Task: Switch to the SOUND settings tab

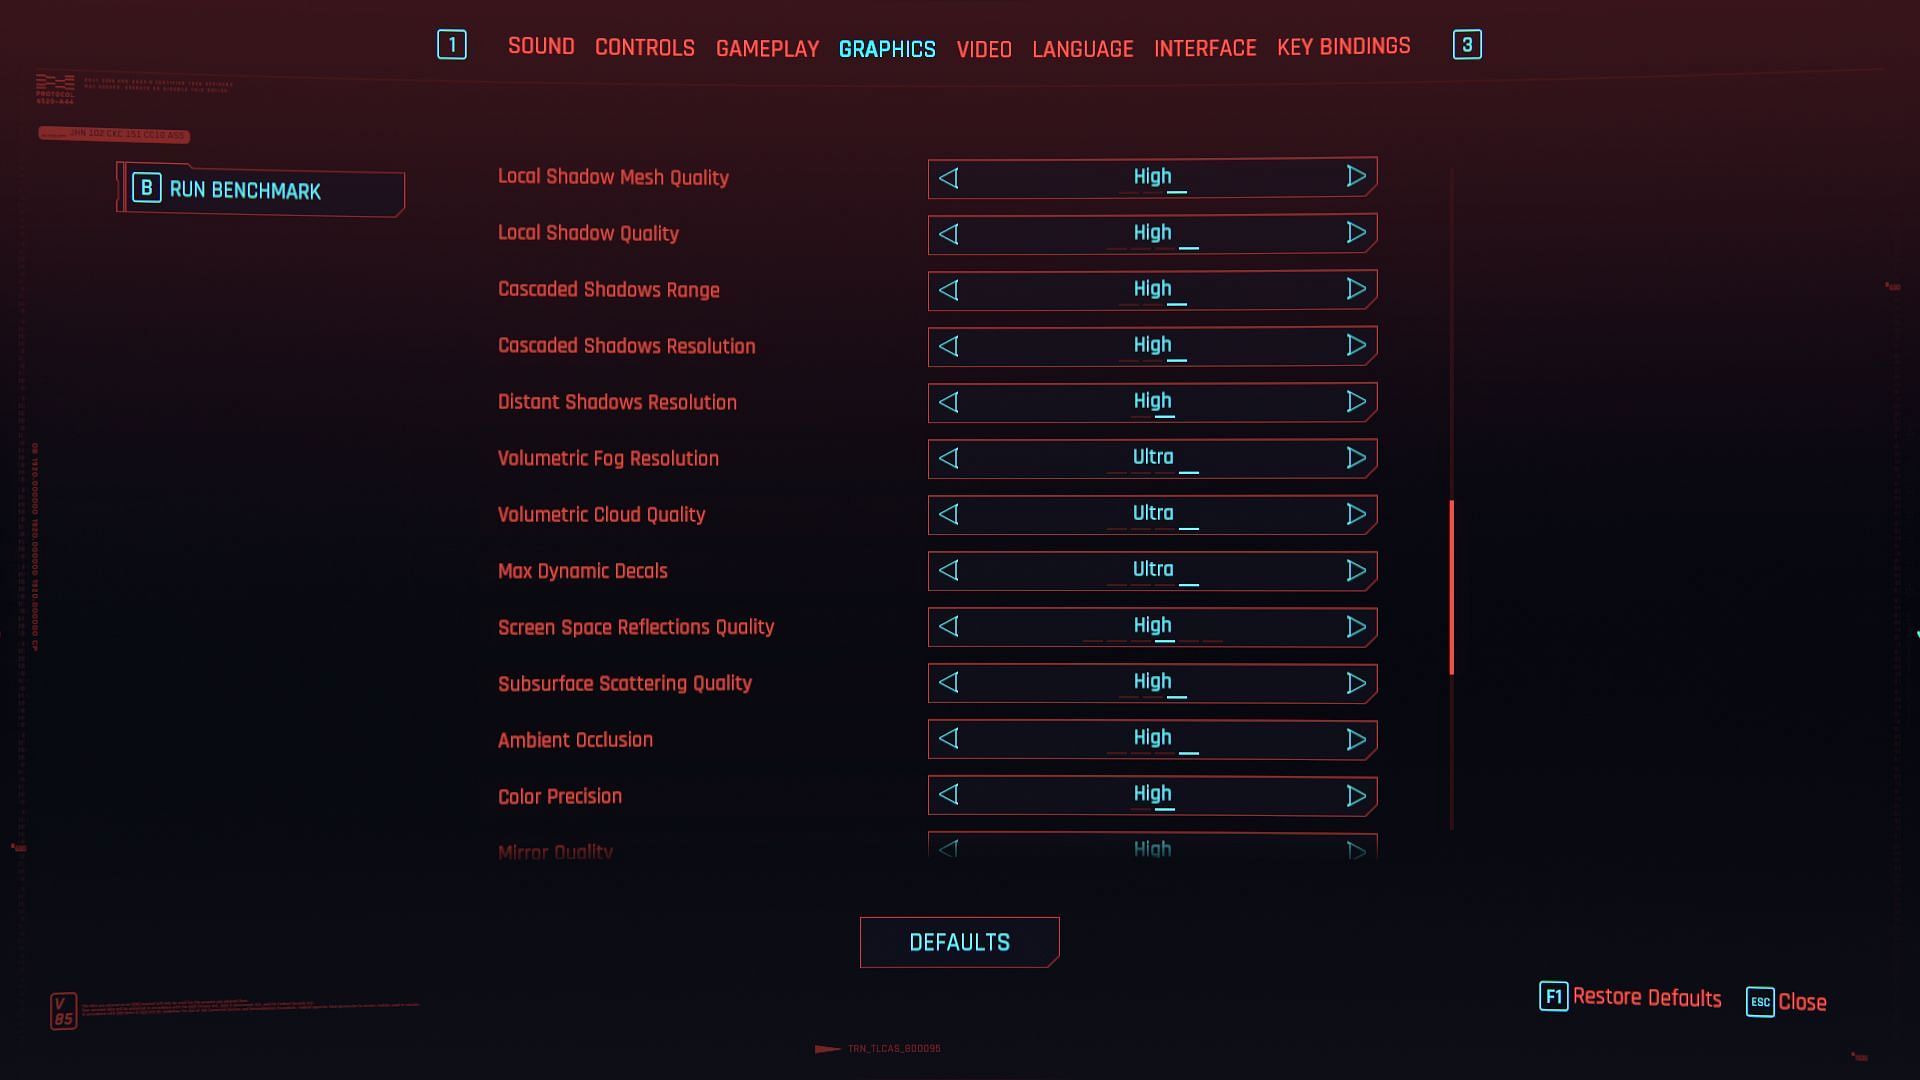Action: tap(541, 45)
